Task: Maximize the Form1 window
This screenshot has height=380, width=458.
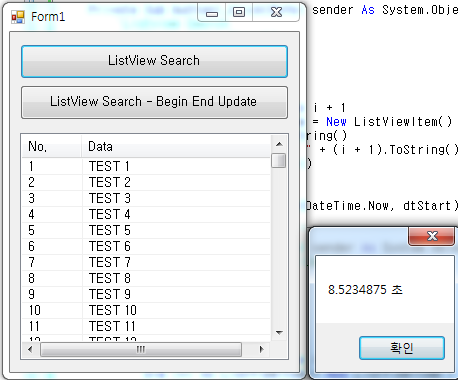Action: pos(239,13)
